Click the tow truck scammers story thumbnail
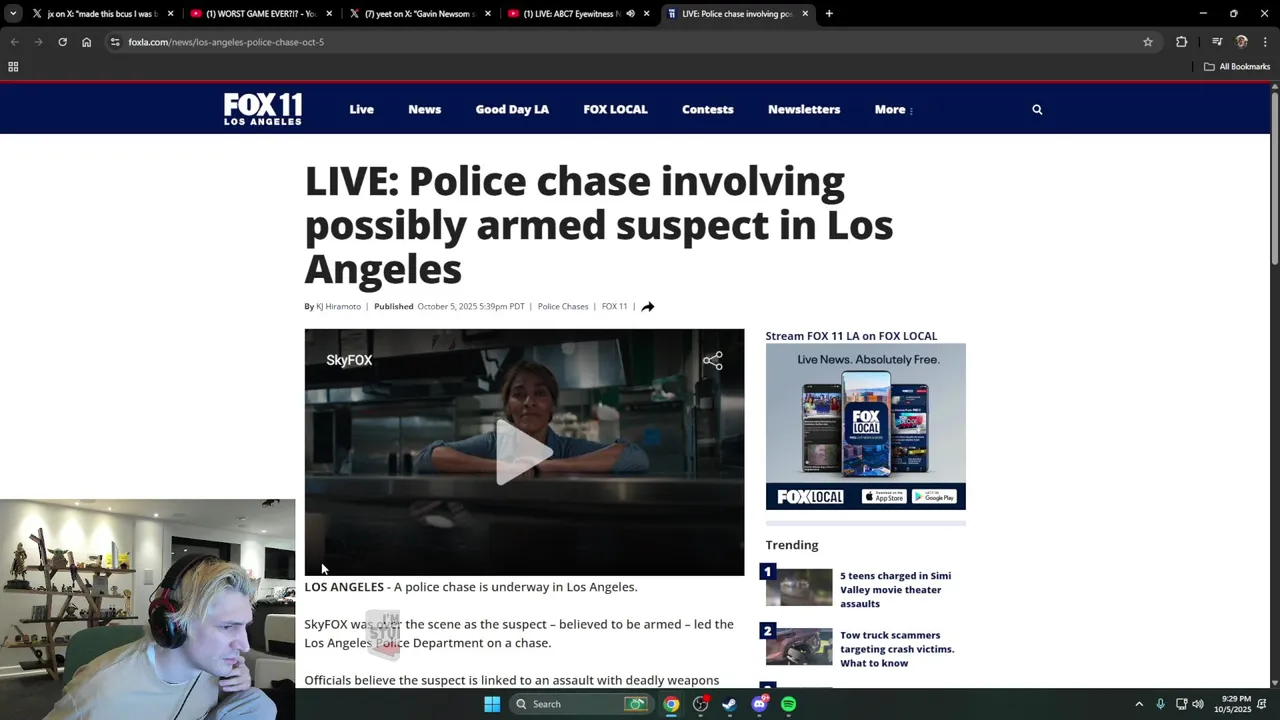 (799, 647)
